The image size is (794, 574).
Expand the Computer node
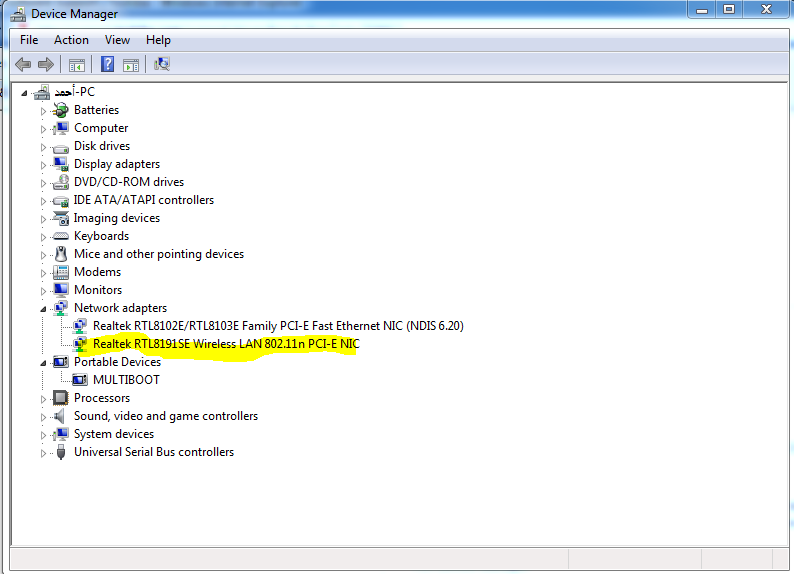coord(43,129)
